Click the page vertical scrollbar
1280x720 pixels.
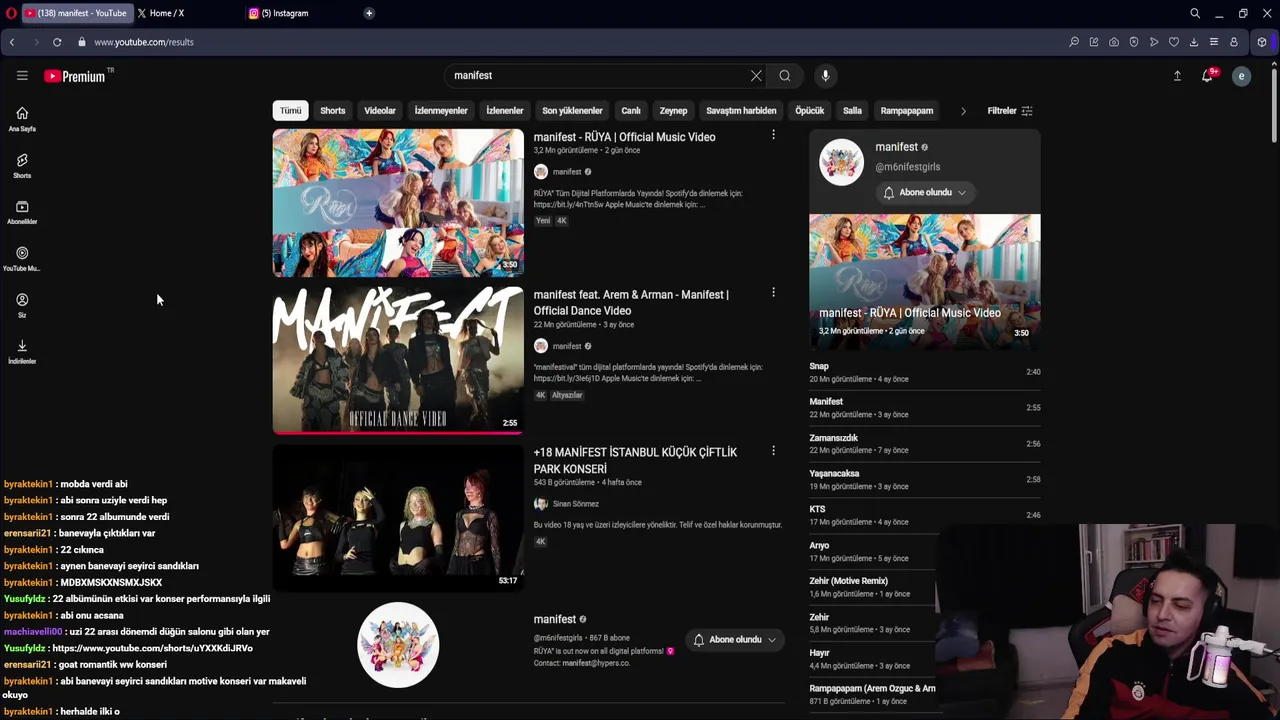click(x=1274, y=105)
